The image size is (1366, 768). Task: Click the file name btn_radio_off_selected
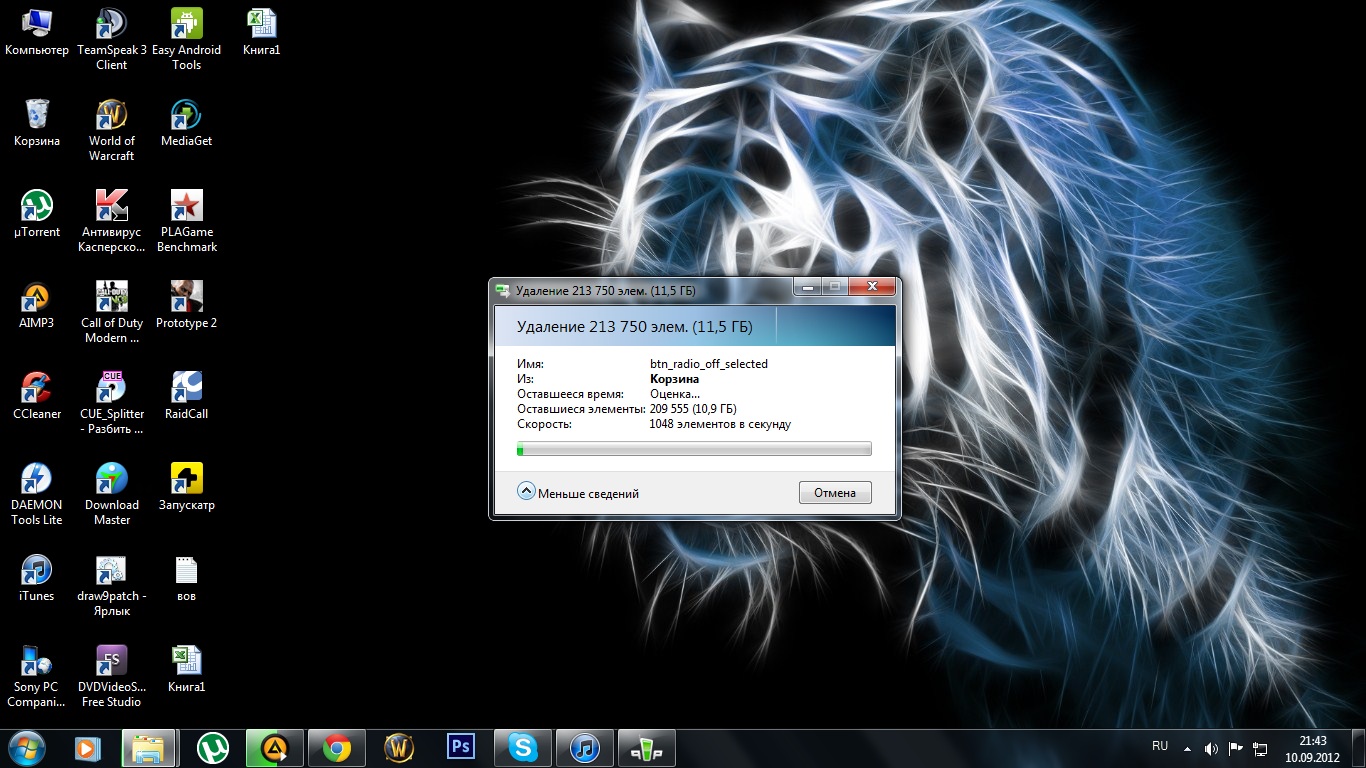[x=709, y=364]
